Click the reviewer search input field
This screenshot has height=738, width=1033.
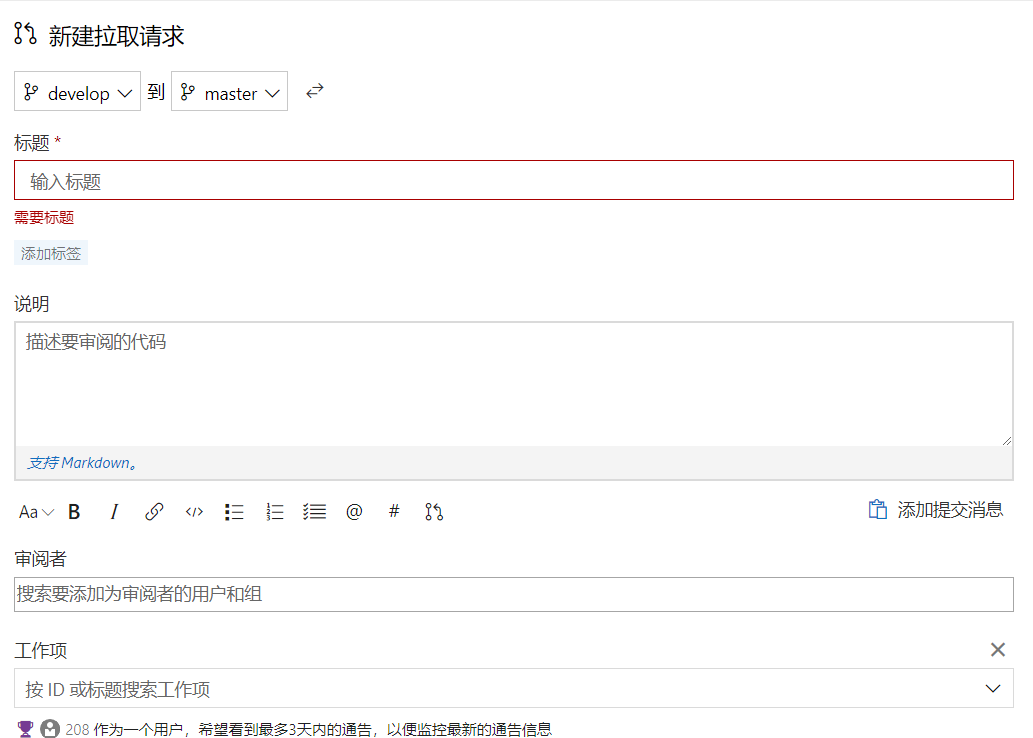click(400, 593)
